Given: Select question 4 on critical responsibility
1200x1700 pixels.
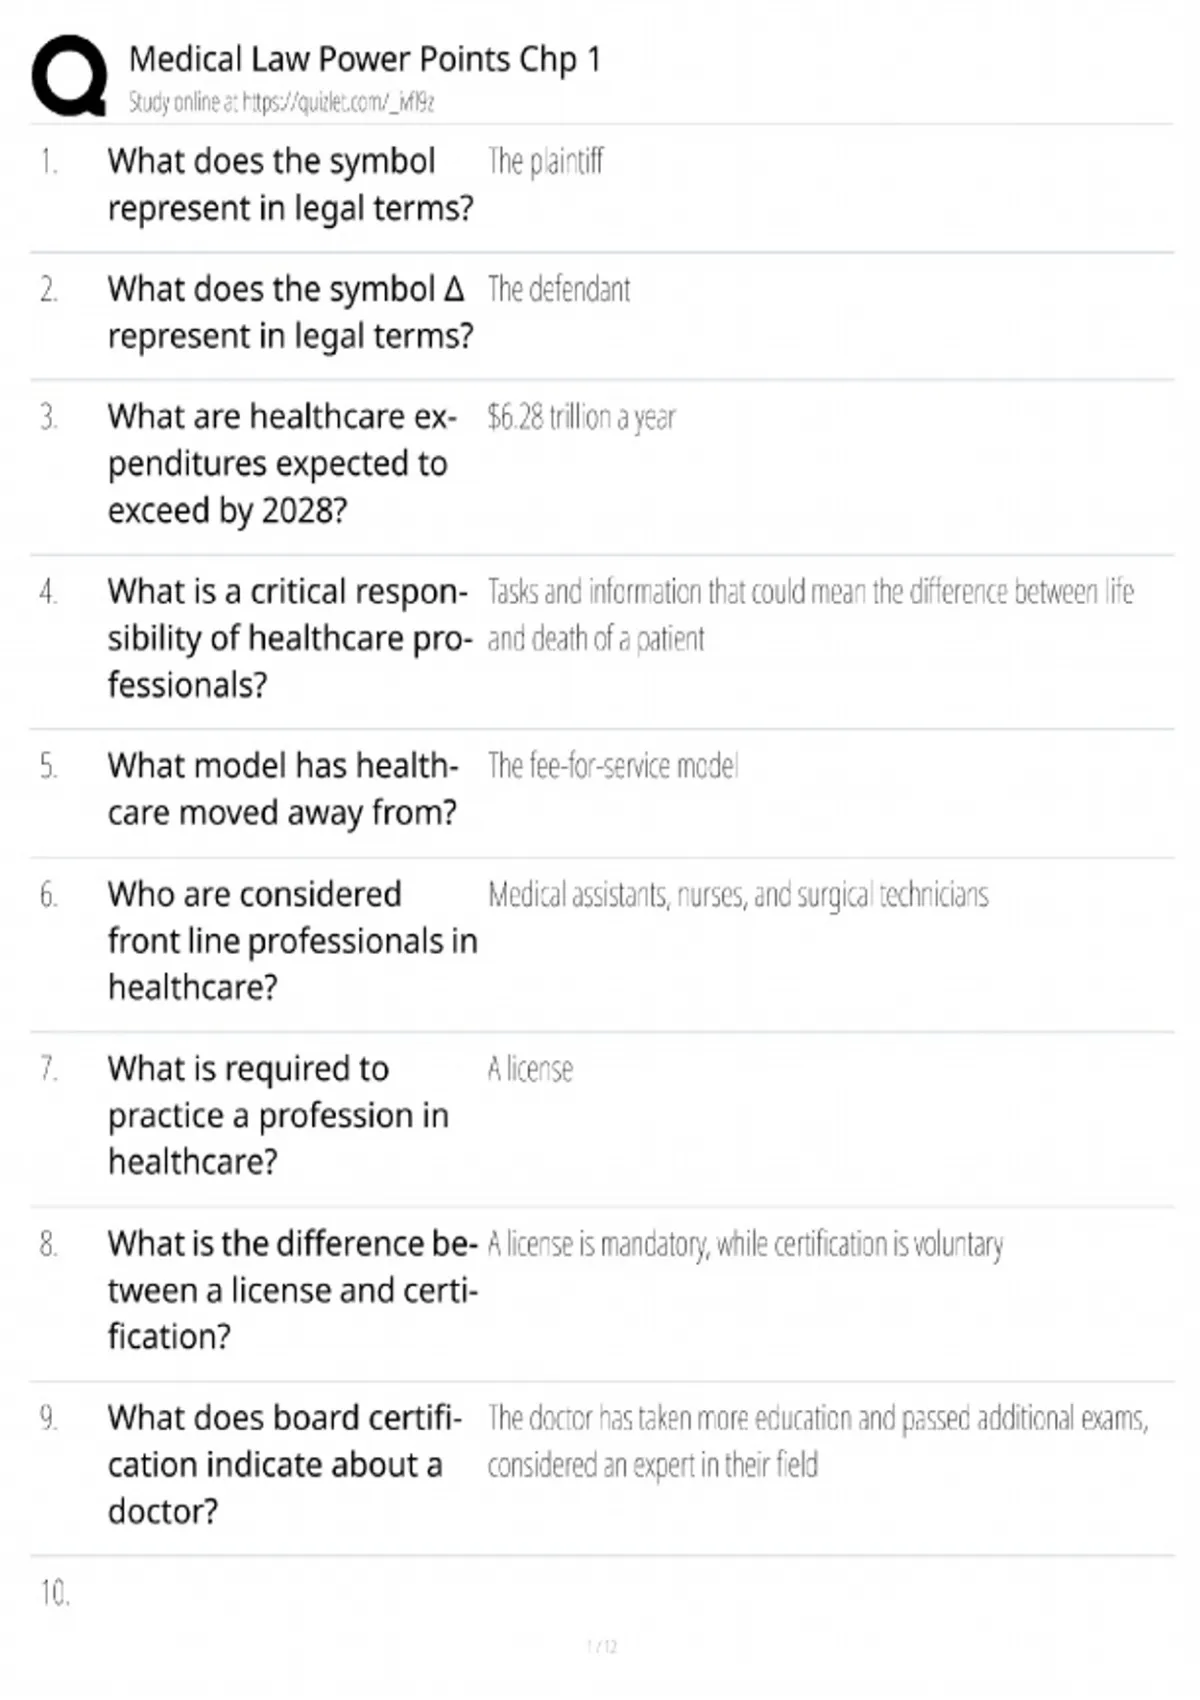Looking at the screenshot, I should click(x=290, y=638).
